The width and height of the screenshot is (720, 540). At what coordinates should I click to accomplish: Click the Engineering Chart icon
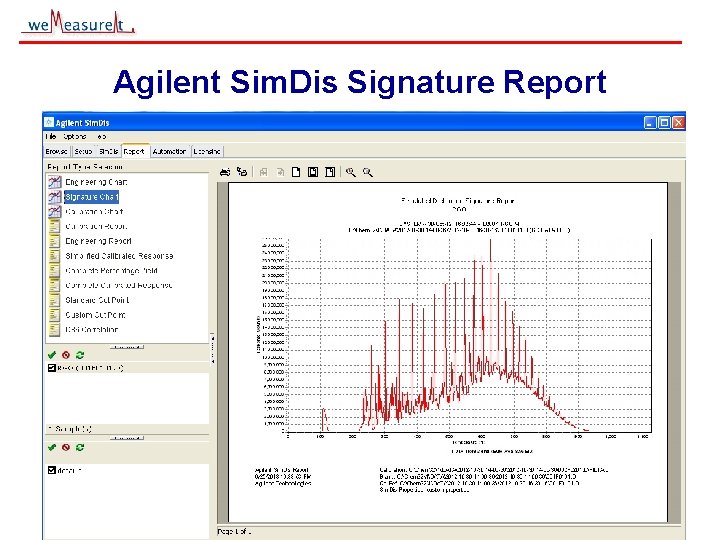[x=55, y=182]
